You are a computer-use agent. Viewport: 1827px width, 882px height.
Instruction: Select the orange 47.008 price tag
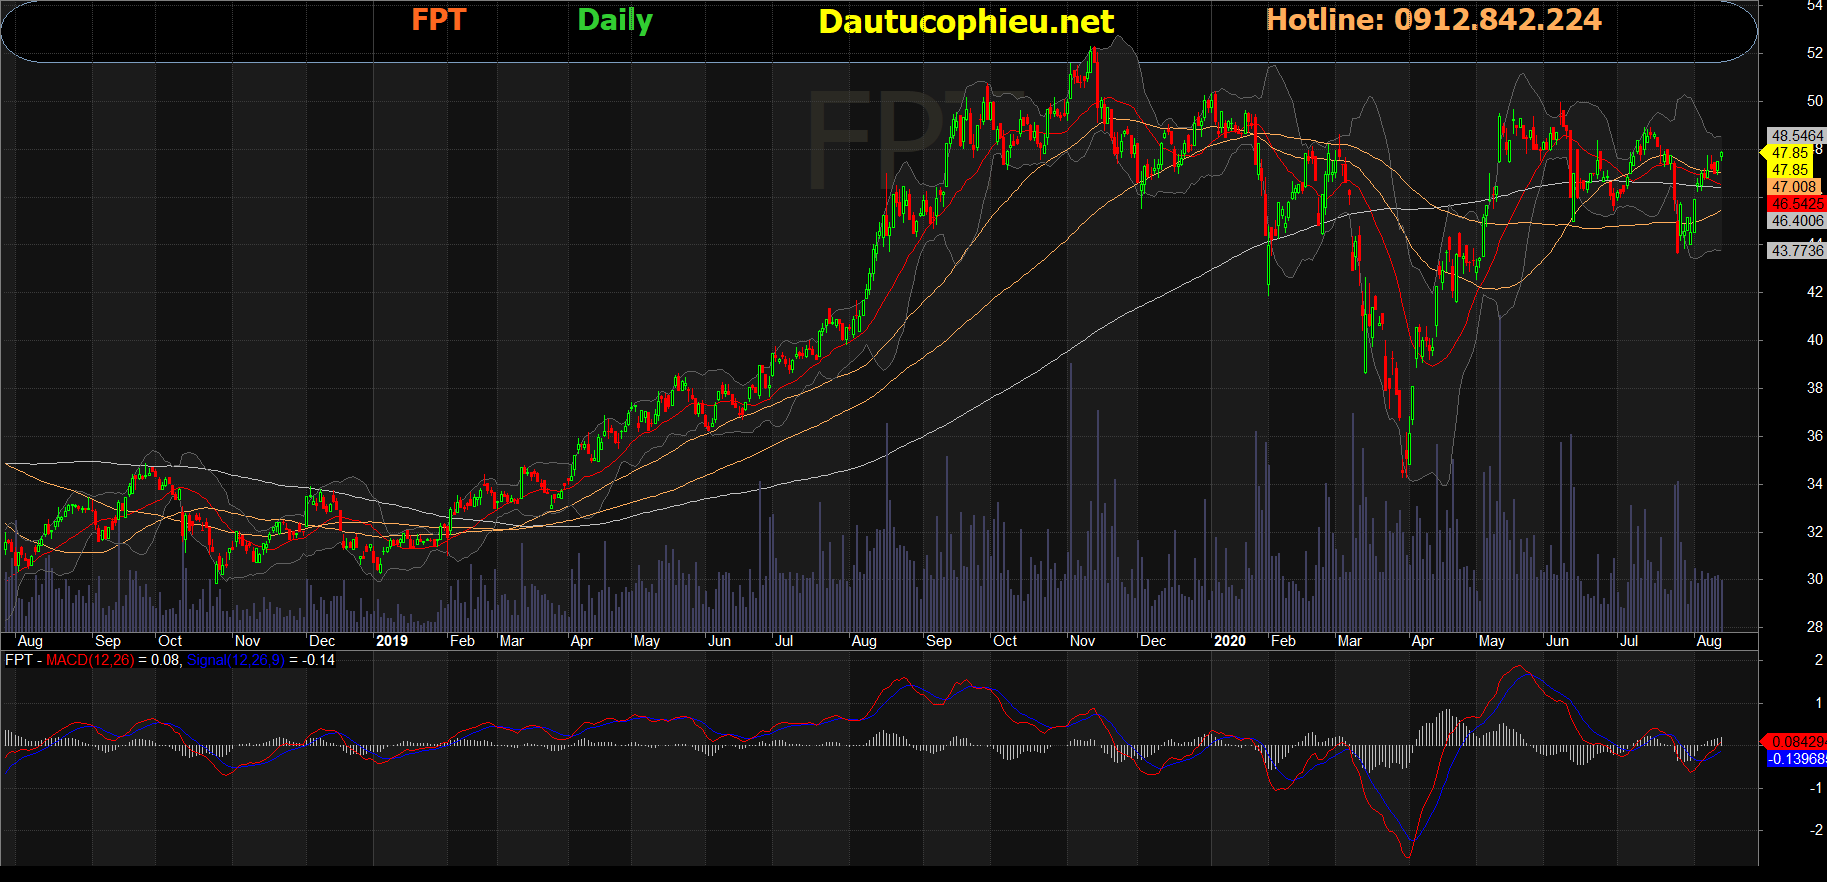pos(1794,187)
